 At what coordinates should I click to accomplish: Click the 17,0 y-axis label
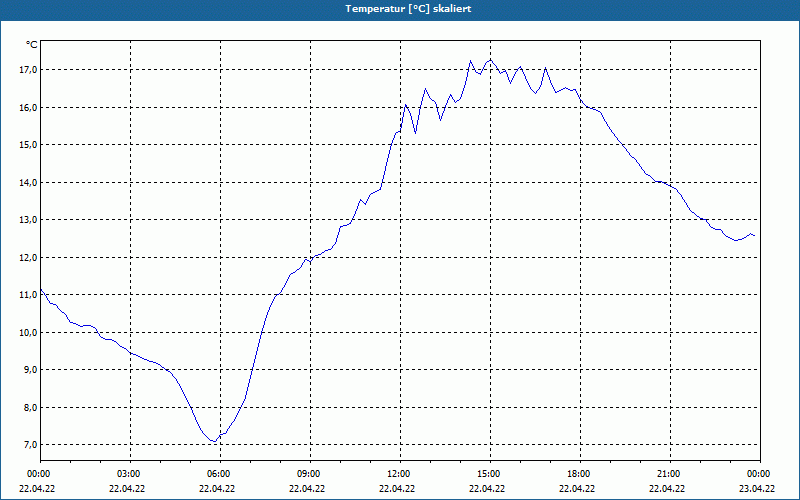(x=28, y=69)
